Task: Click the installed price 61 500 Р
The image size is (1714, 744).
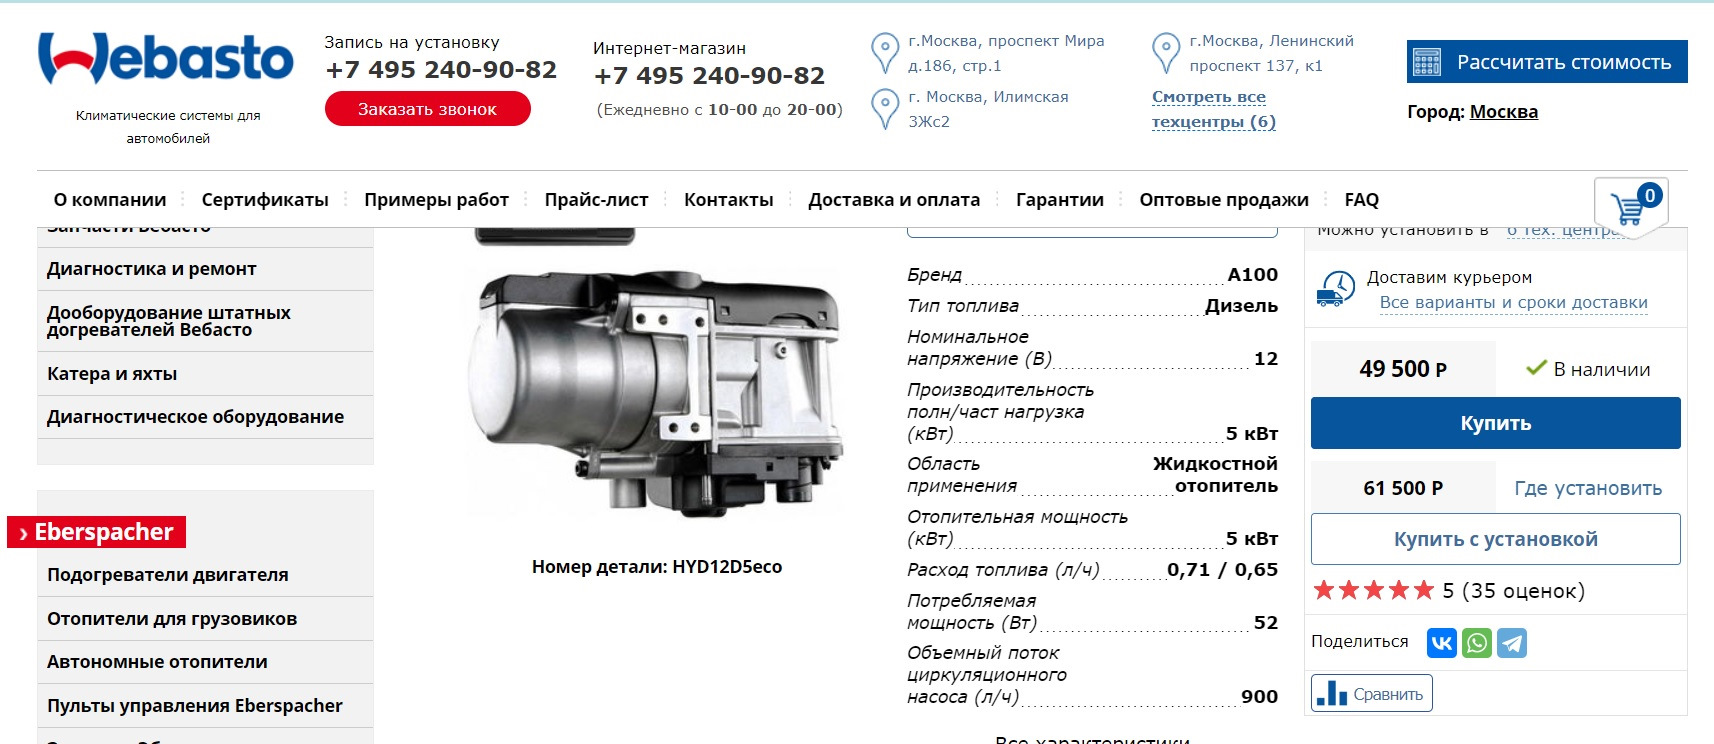Action: tap(1403, 488)
